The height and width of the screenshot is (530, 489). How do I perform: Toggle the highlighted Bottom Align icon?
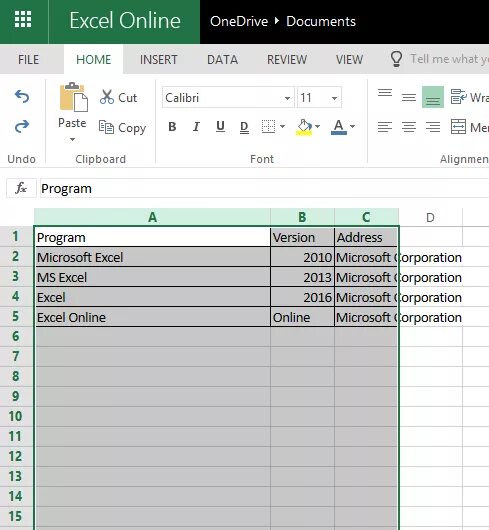[433, 97]
